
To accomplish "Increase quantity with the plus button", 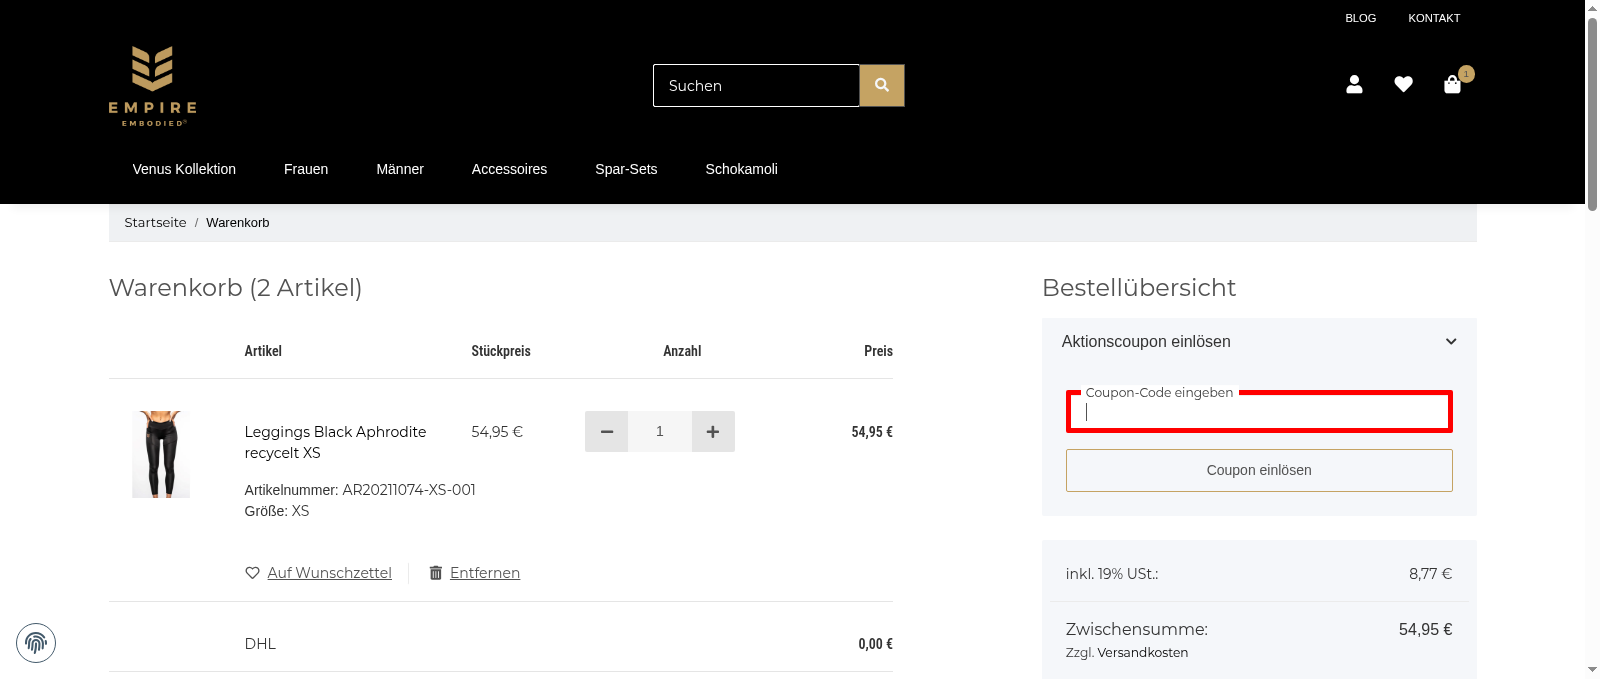I will click(x=713, y=432).
